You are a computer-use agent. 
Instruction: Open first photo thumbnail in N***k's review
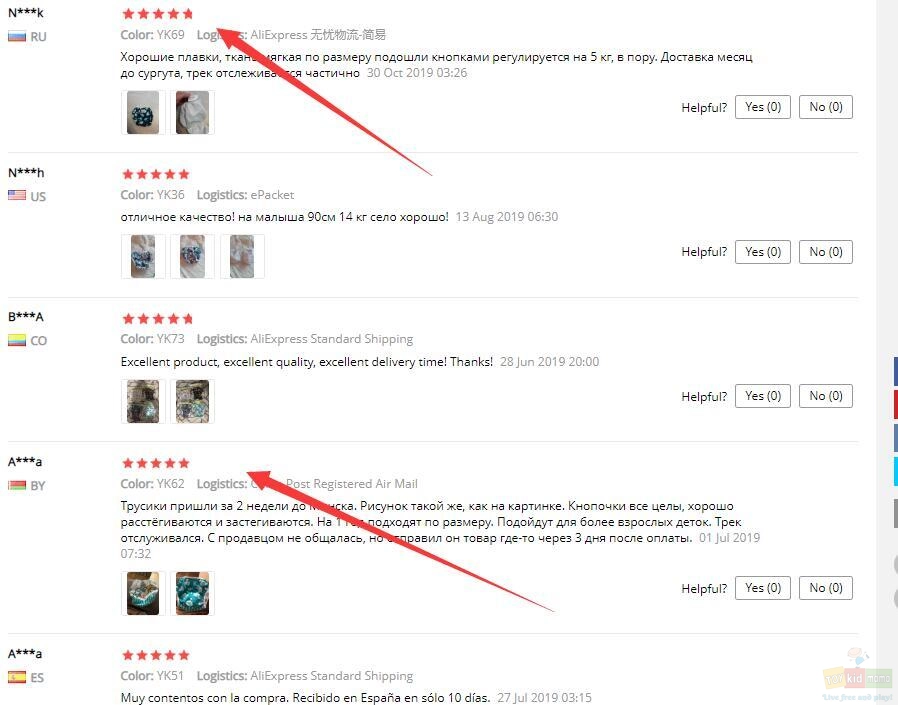coord(143,113)
